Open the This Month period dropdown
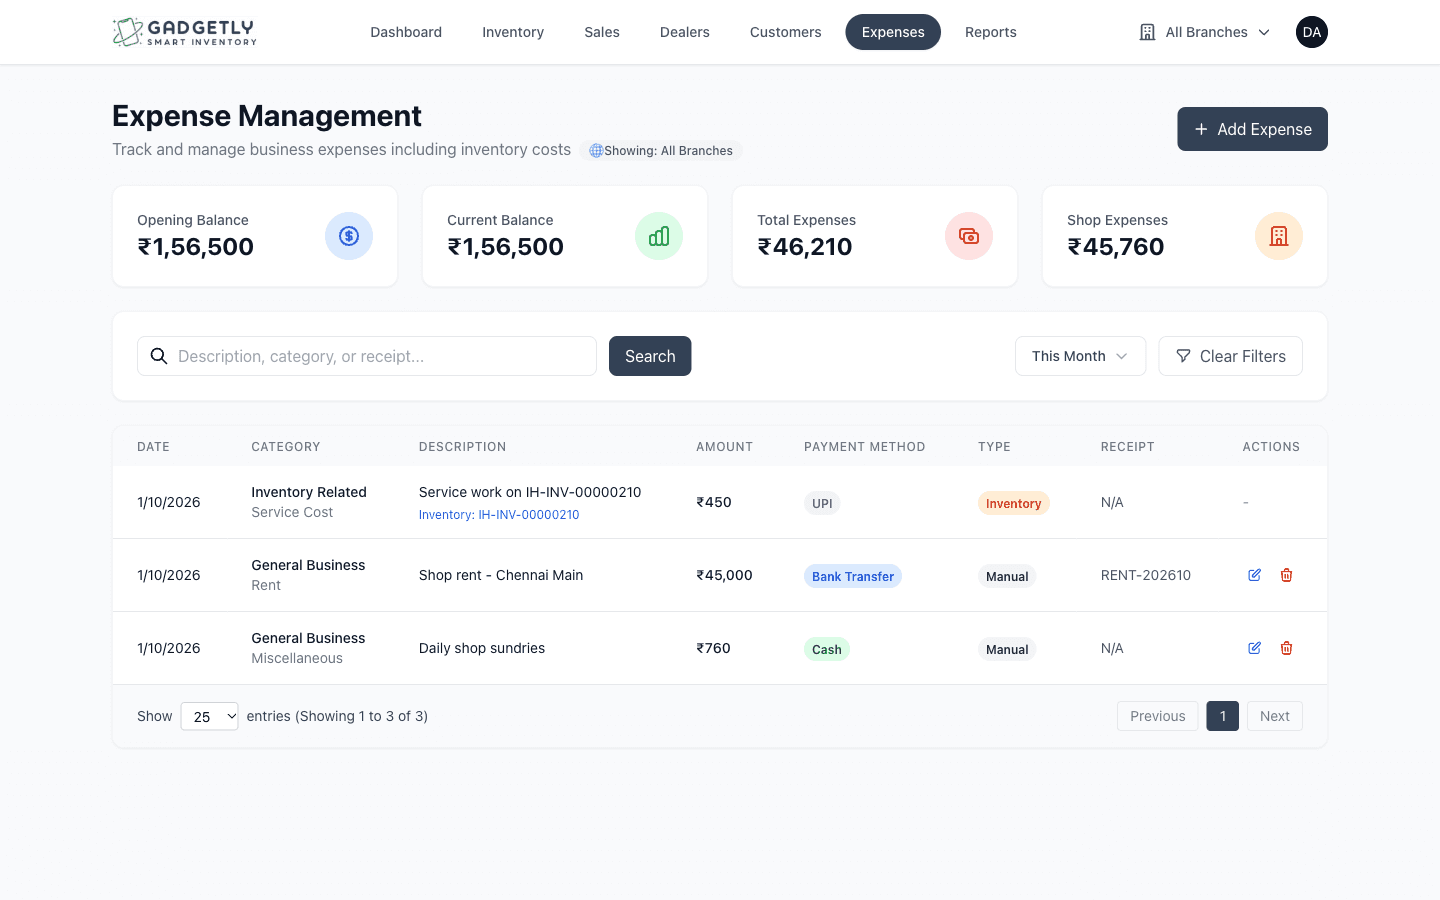This screenshot has width=1440, height=900. coord(1080,356)
